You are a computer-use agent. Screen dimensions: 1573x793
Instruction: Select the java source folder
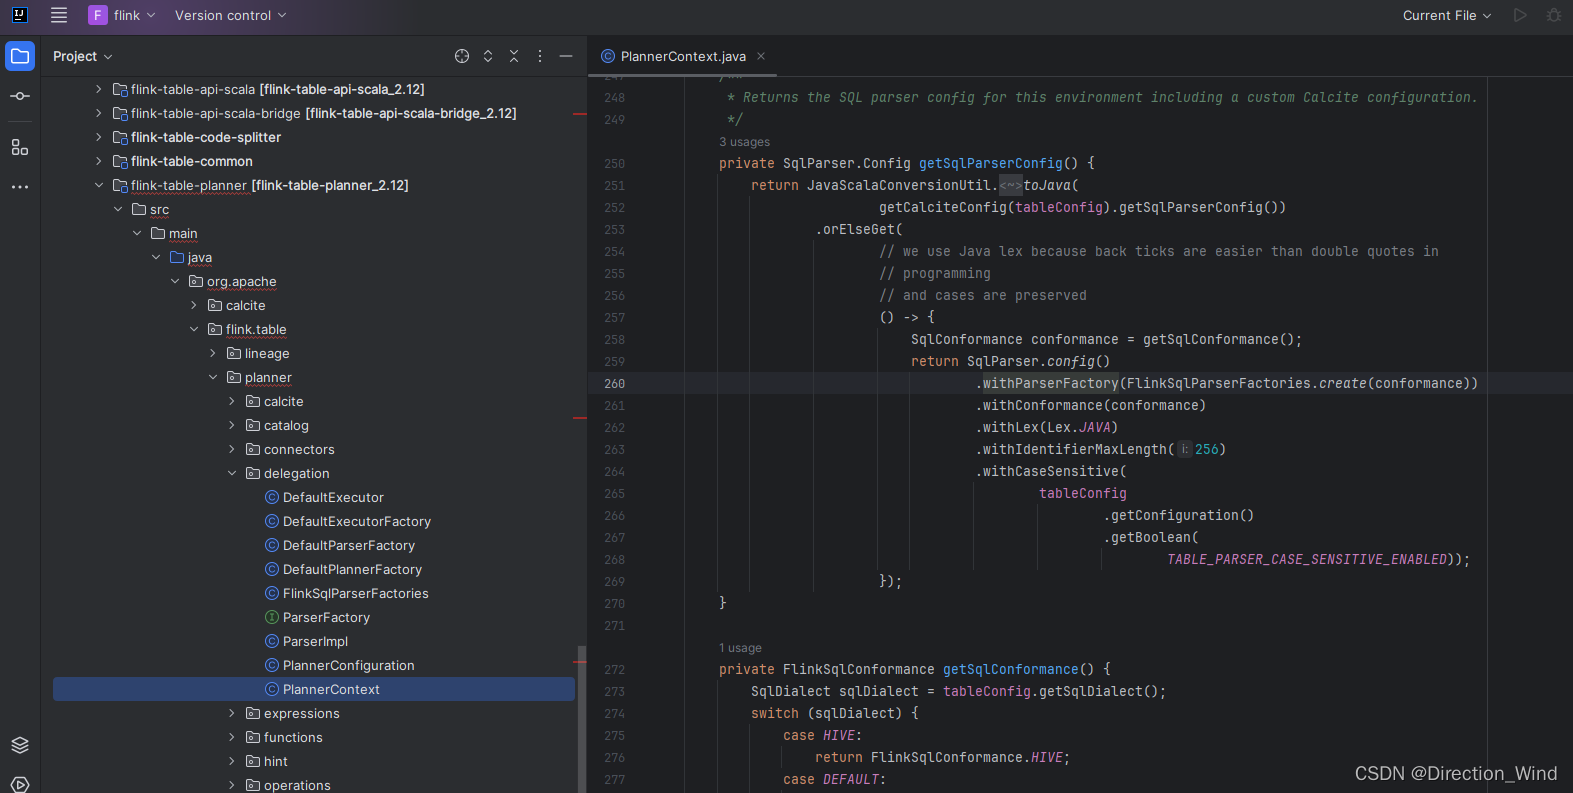pos(199,257)
